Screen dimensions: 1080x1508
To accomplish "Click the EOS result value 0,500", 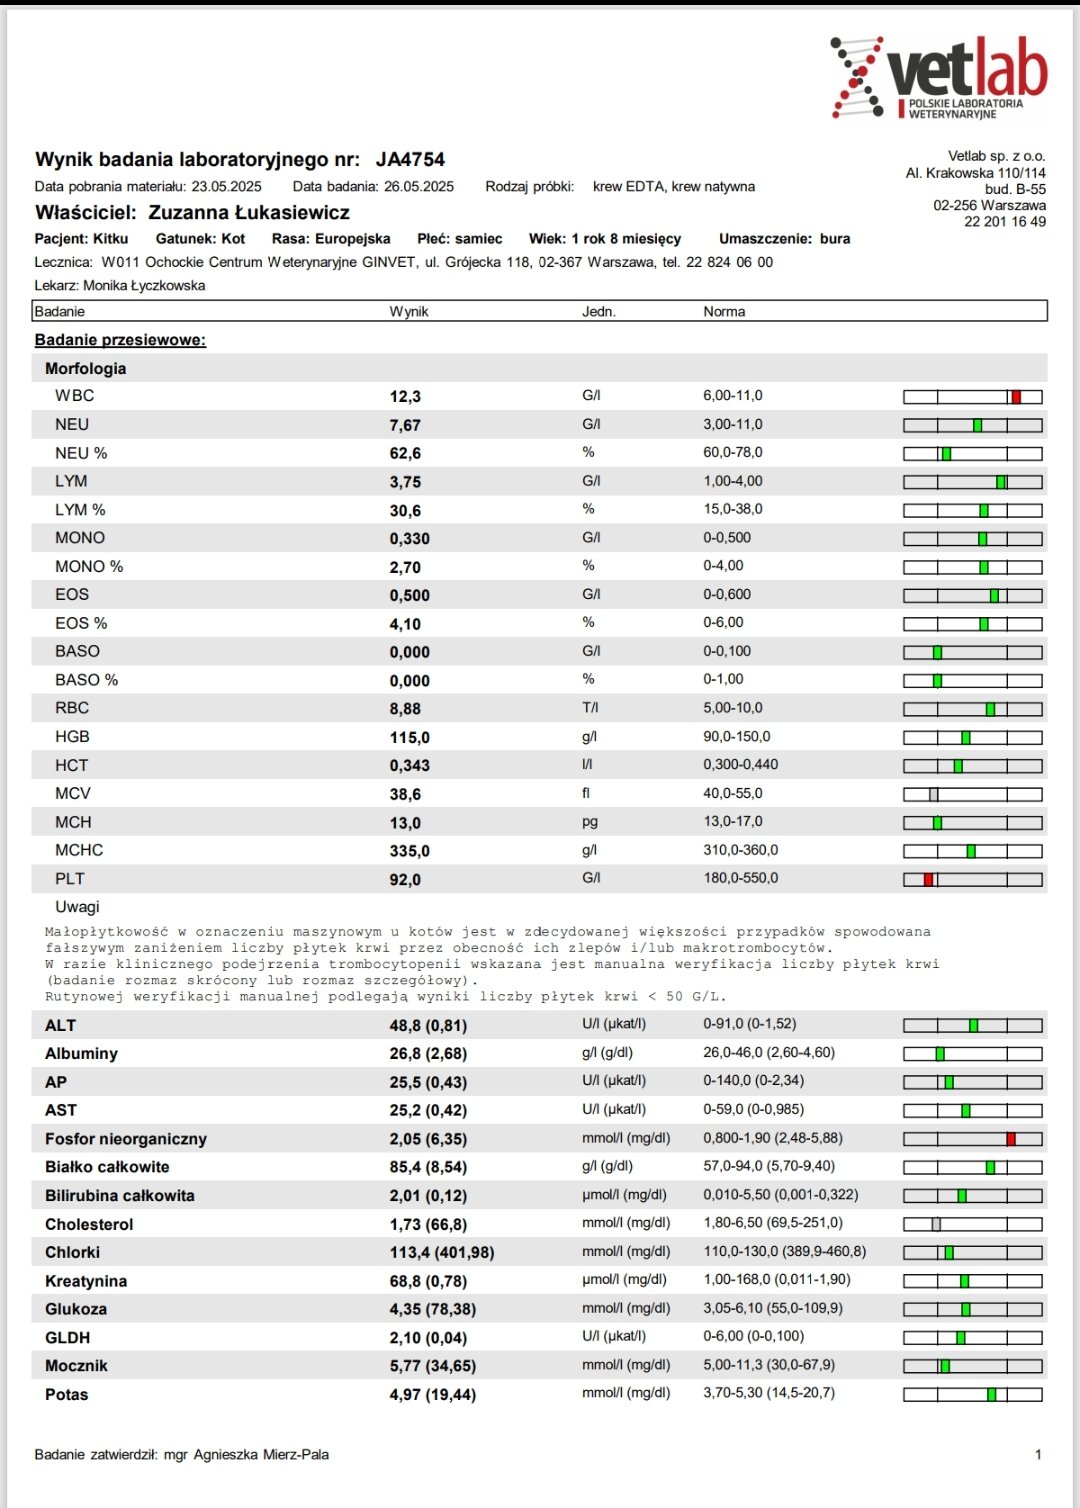I will (410, 596).
